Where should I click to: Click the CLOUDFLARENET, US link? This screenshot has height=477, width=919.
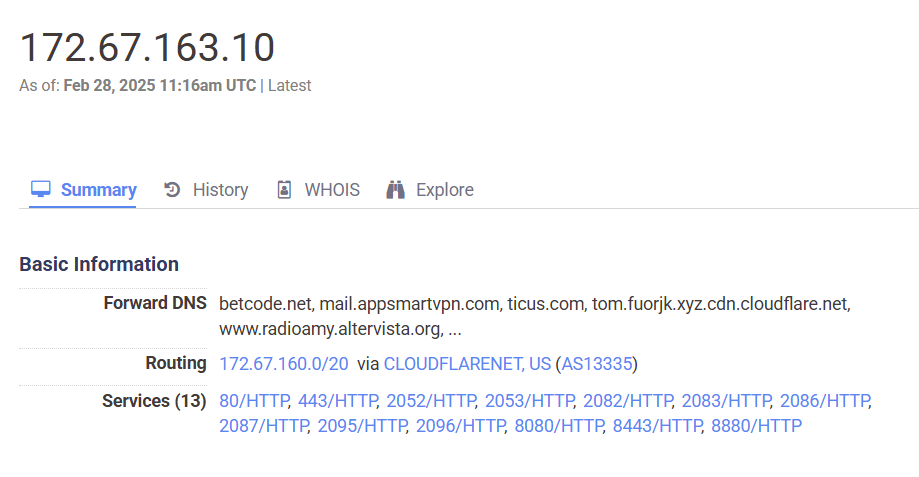(x=467, y=364)
